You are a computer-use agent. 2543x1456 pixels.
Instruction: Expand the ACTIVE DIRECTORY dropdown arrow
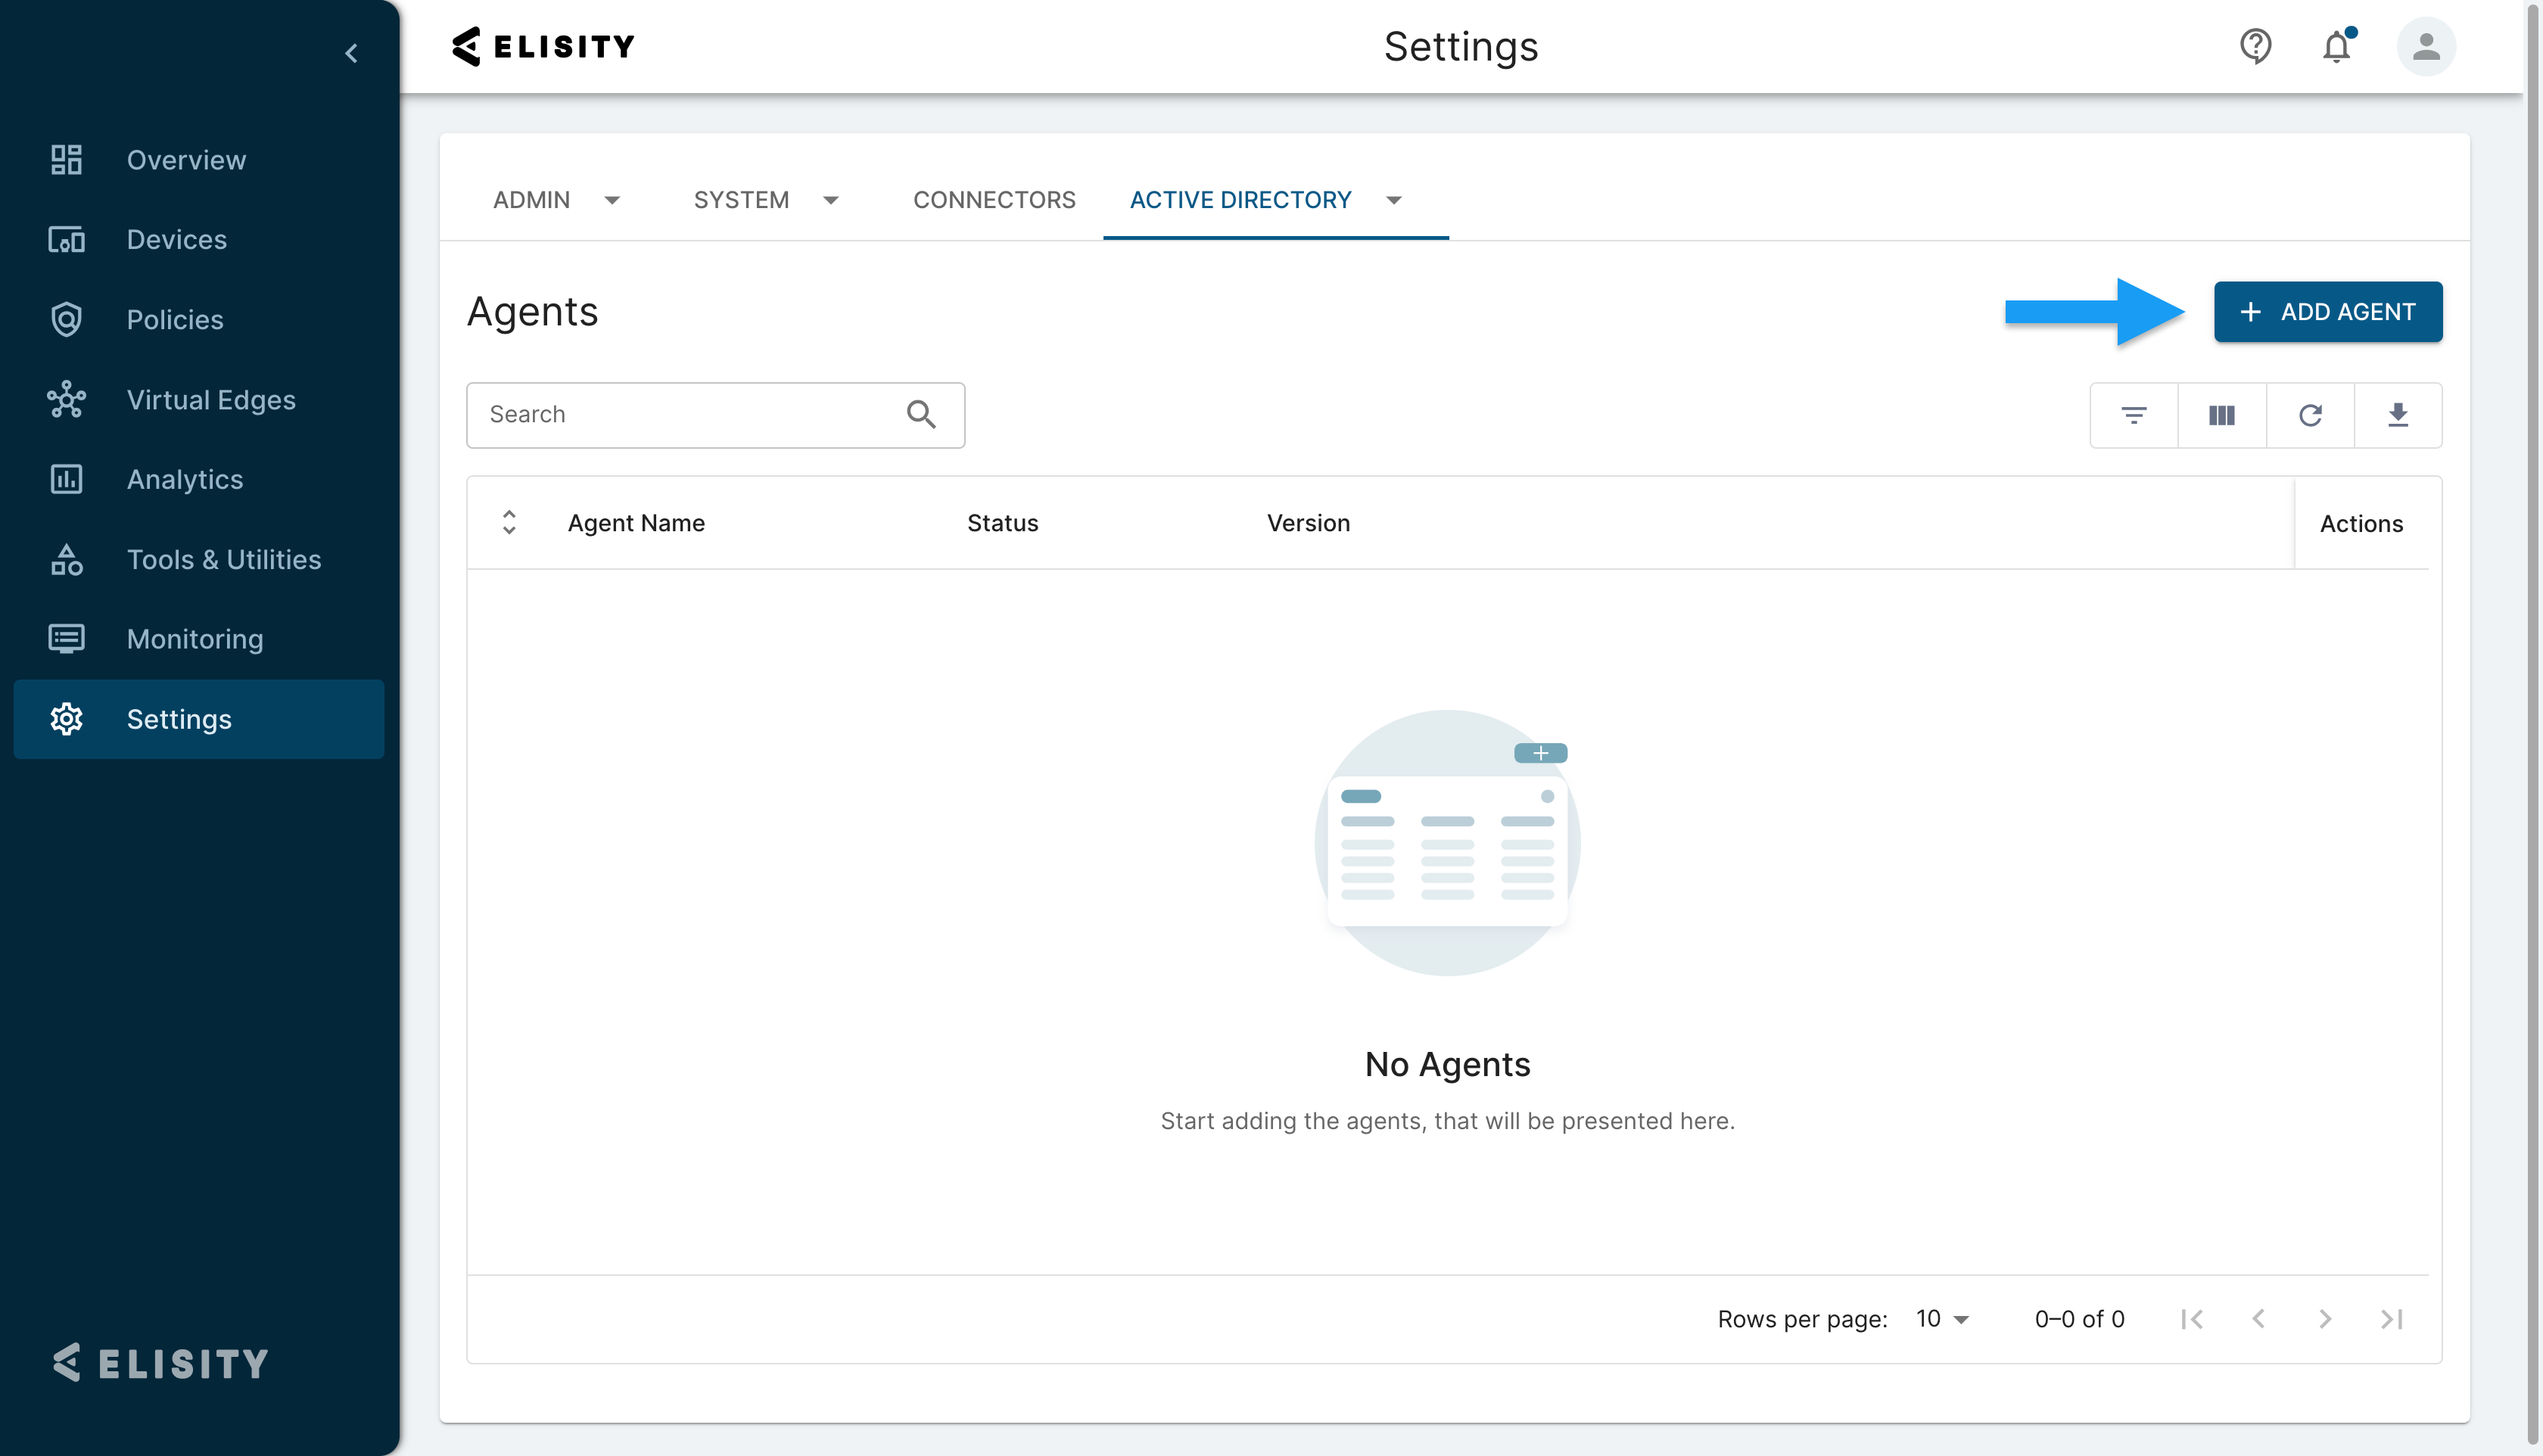(1393, 200)
